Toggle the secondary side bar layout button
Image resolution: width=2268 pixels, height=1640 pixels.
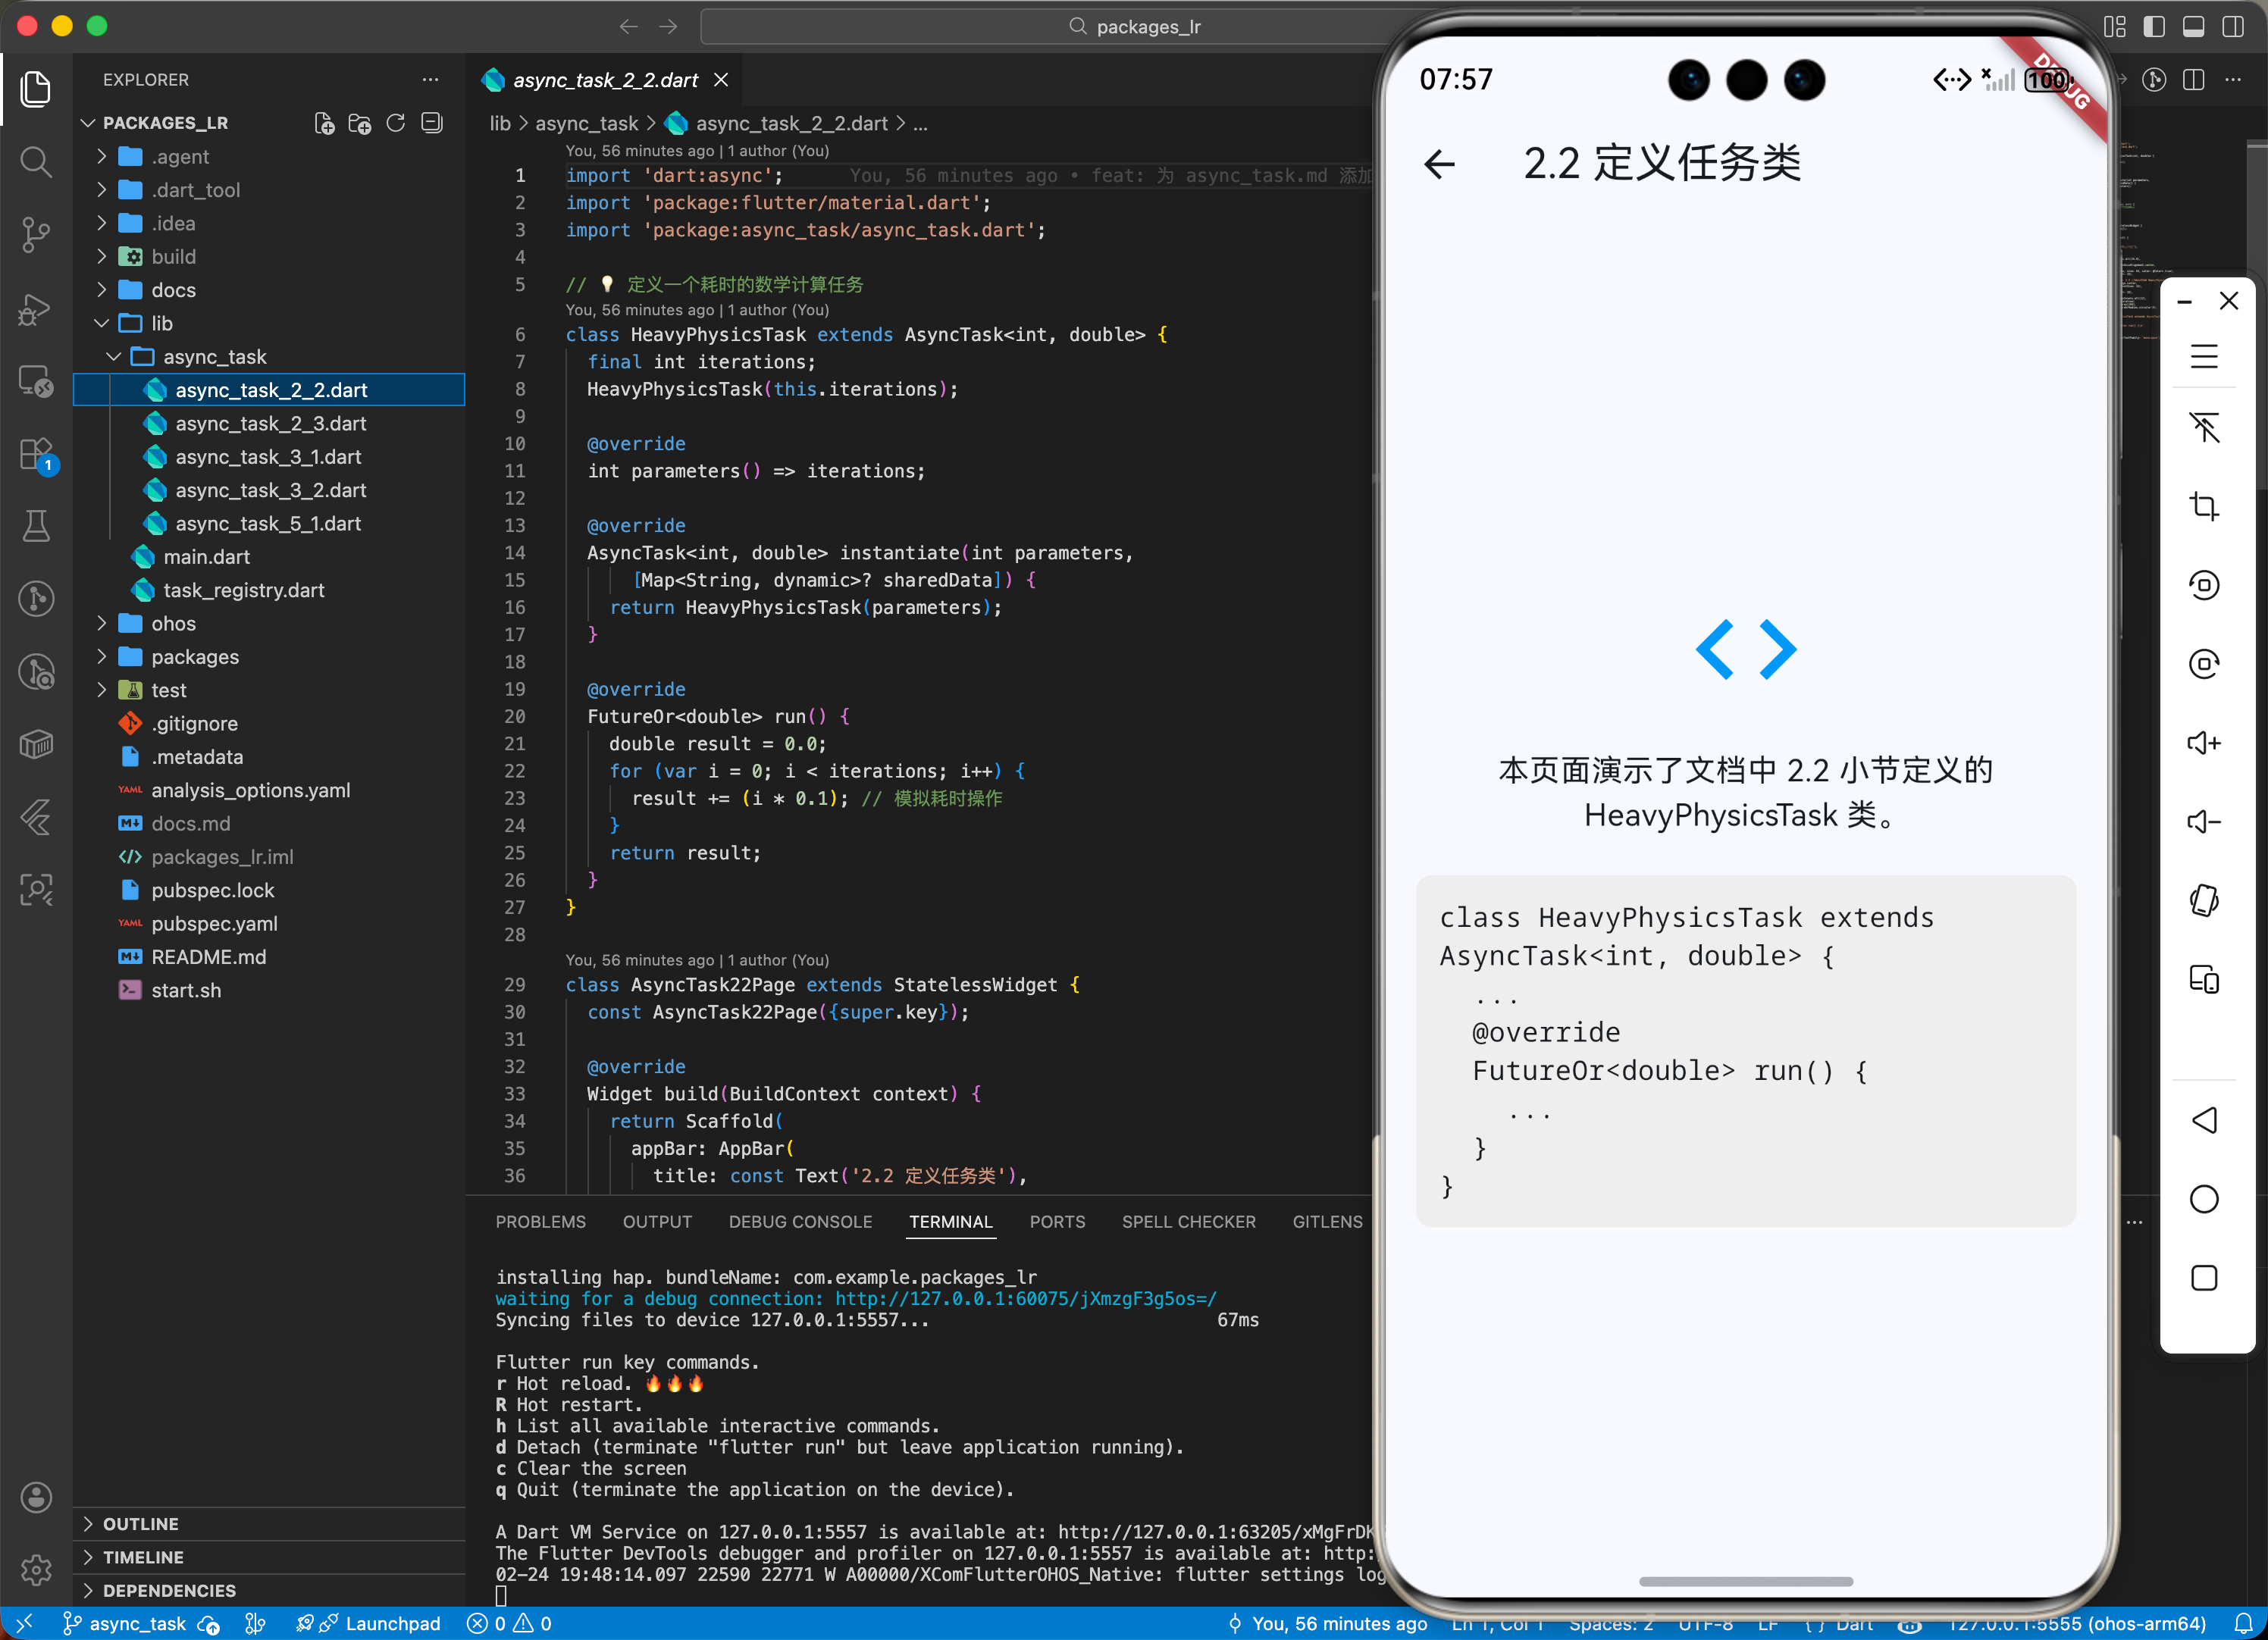(2232, 27)
